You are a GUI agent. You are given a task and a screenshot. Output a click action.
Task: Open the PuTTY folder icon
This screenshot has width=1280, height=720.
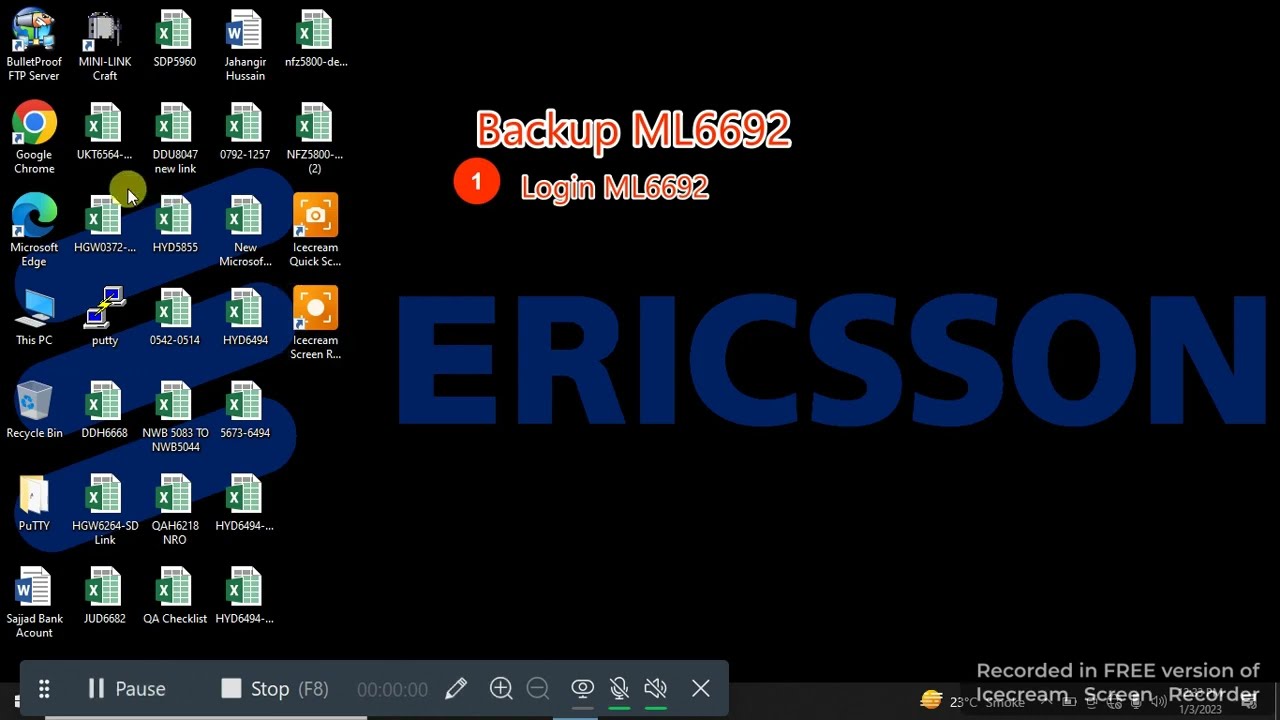pyautogui.click(x=34, y=503)
